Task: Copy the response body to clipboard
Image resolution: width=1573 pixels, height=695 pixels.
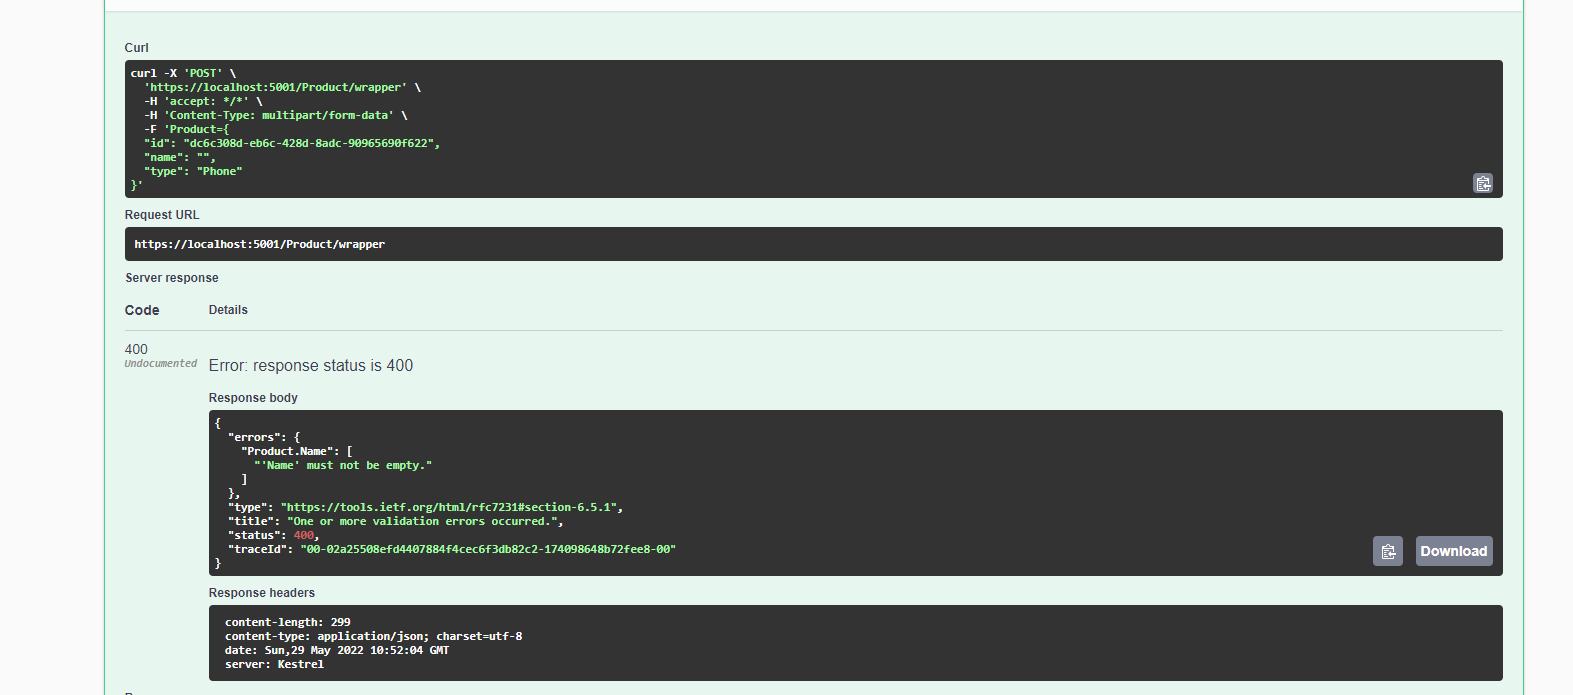Action: pos(1388,551)
